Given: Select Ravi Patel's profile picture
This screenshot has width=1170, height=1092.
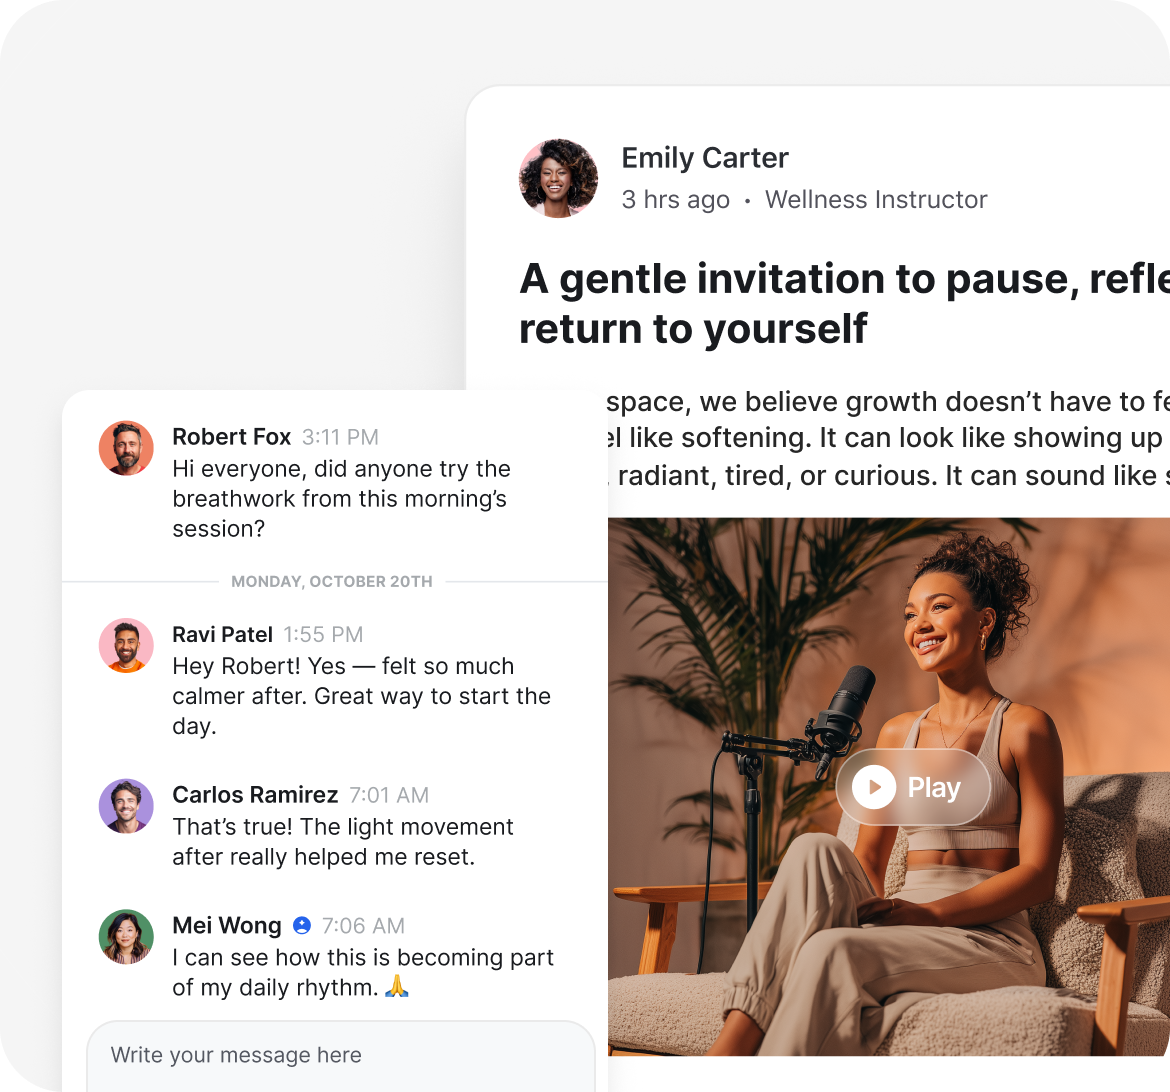Looking at the screenshot, I should [126, 646].
